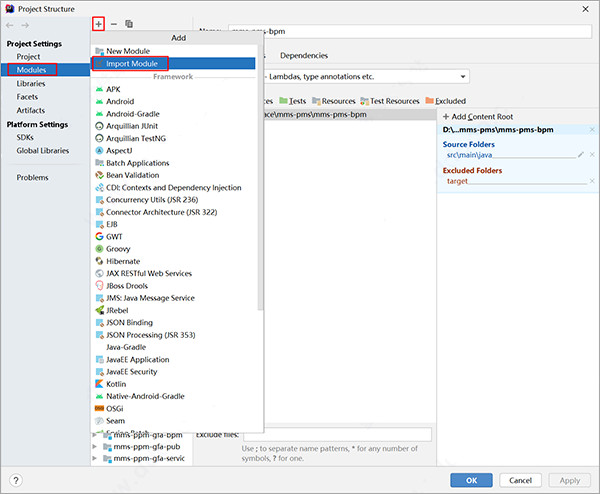The width and height of the screenshot is (600, 494).
Task: Click the GWT framework entry
Action: click(113, 236)
